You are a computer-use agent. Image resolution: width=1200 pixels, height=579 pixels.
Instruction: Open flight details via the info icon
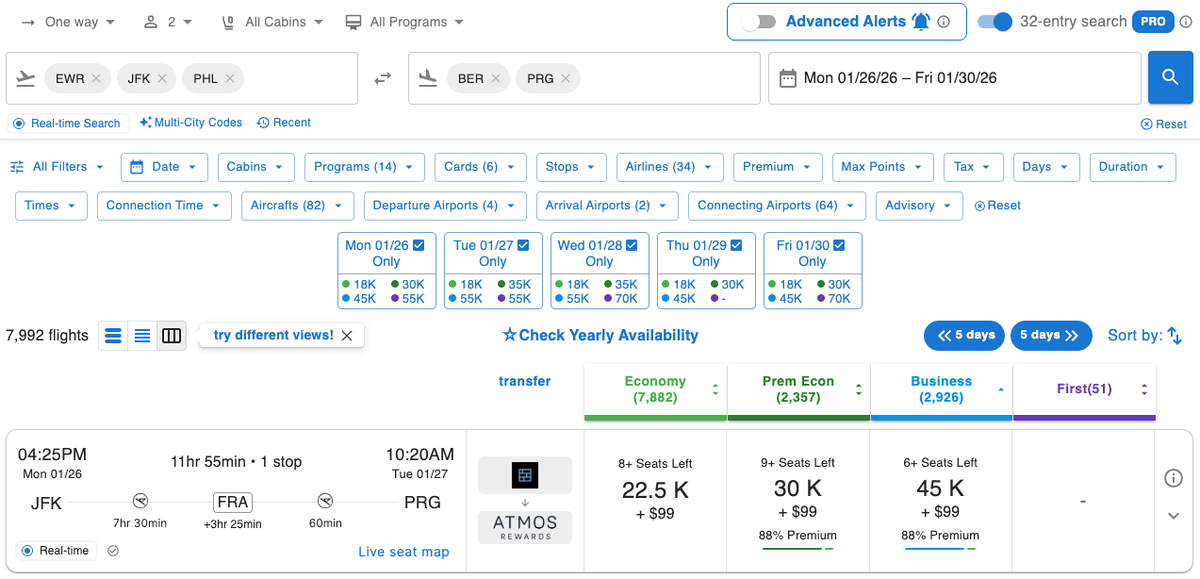(x=1174, y=478)
